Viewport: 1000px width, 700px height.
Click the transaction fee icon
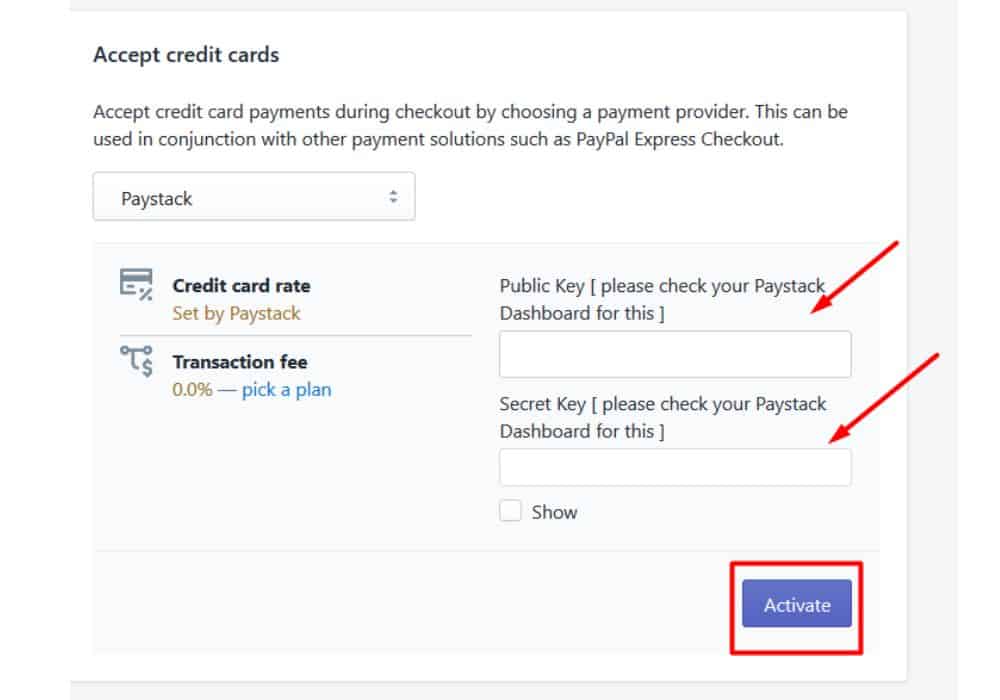136,361
